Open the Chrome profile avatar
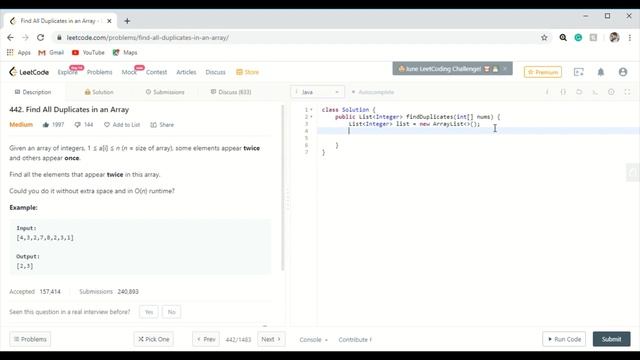This screenshot has width=640, height=360. [614, 38]
